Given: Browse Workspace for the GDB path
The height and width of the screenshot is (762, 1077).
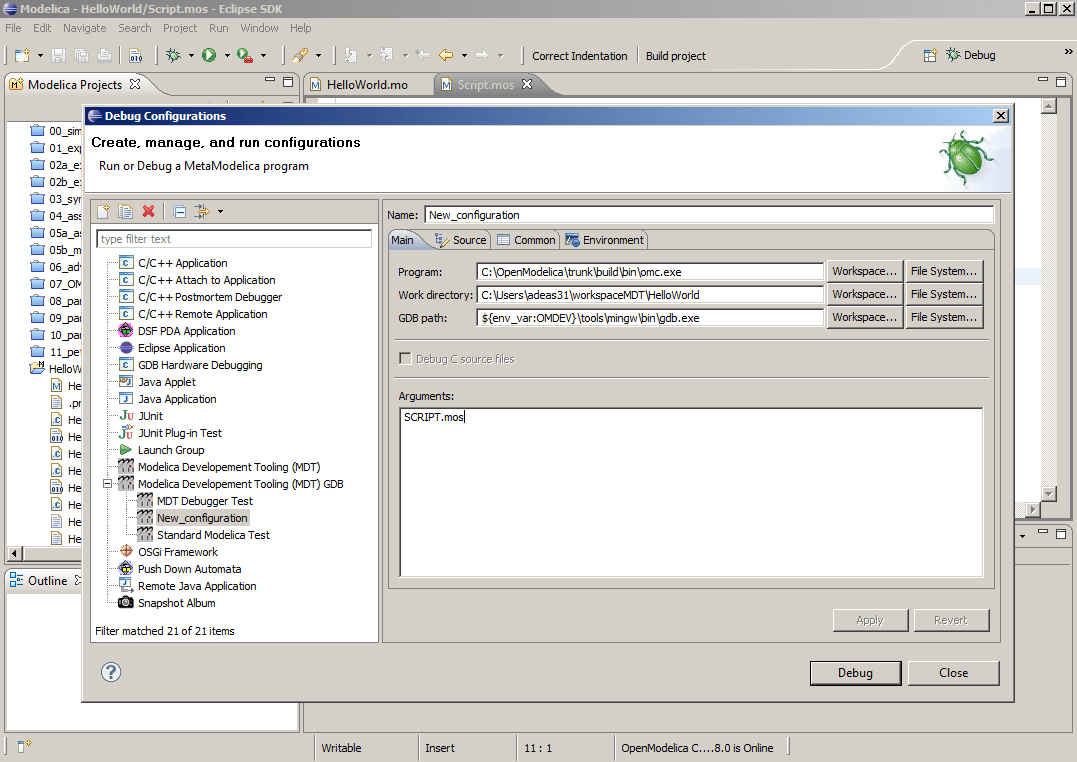Looking at the screenshot, I should tap(864, 317).
